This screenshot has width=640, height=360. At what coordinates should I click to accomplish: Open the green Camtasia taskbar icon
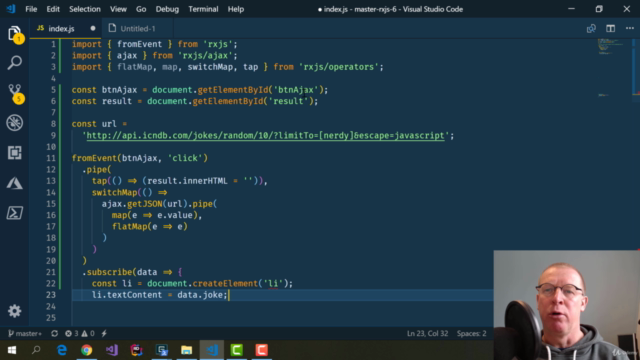[x=237, y=350]
